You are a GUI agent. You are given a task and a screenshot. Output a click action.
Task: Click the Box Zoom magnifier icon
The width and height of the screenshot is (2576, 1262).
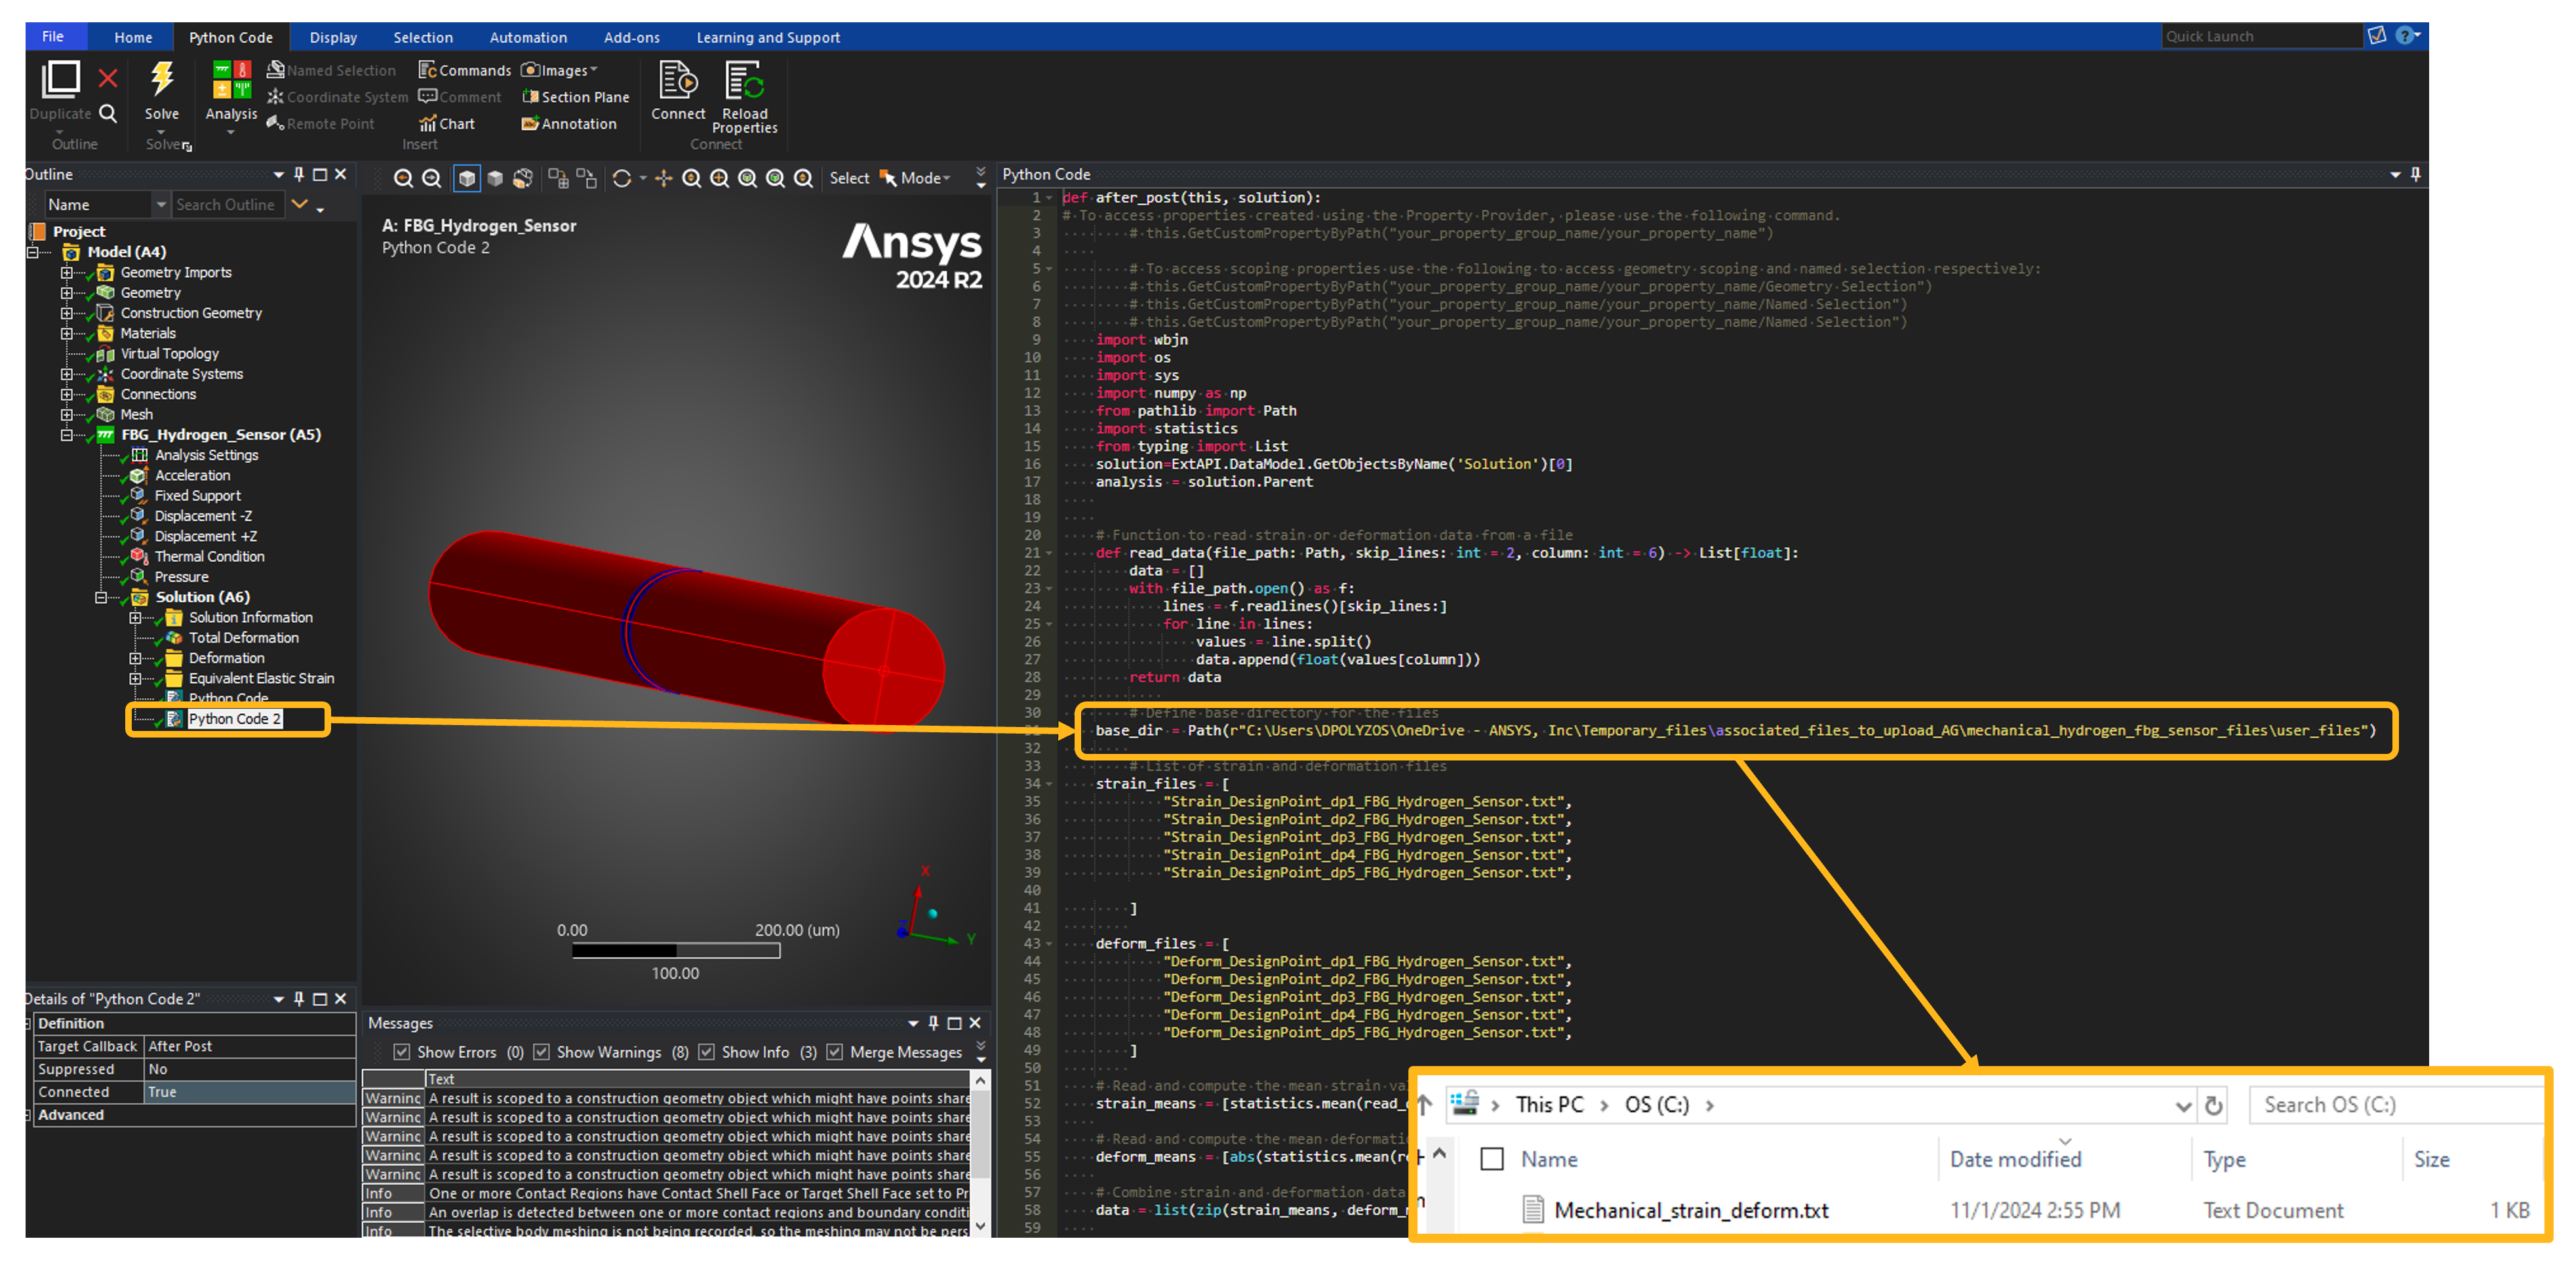[719, 178]
